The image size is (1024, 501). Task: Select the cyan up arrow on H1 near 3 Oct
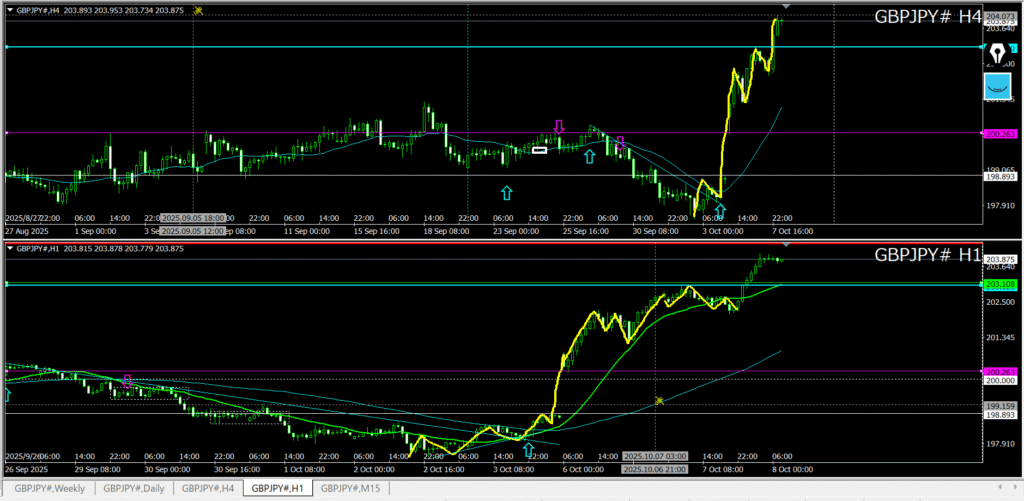[528, 449]
